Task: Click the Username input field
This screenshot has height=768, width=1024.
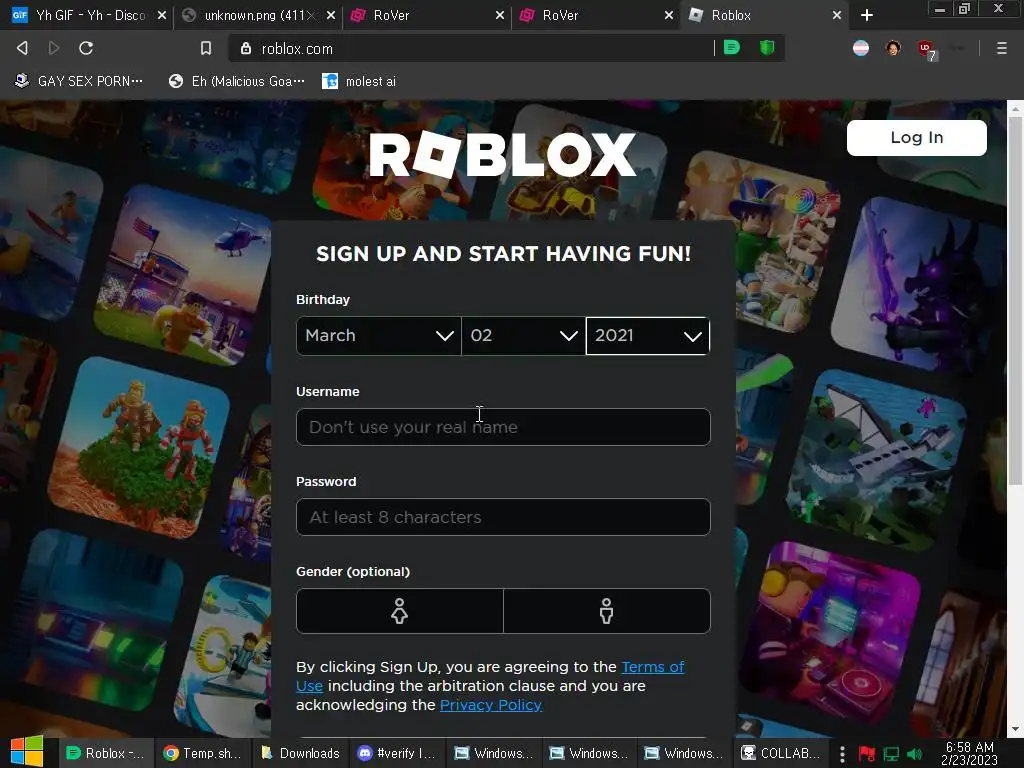Action: (503, 427)
